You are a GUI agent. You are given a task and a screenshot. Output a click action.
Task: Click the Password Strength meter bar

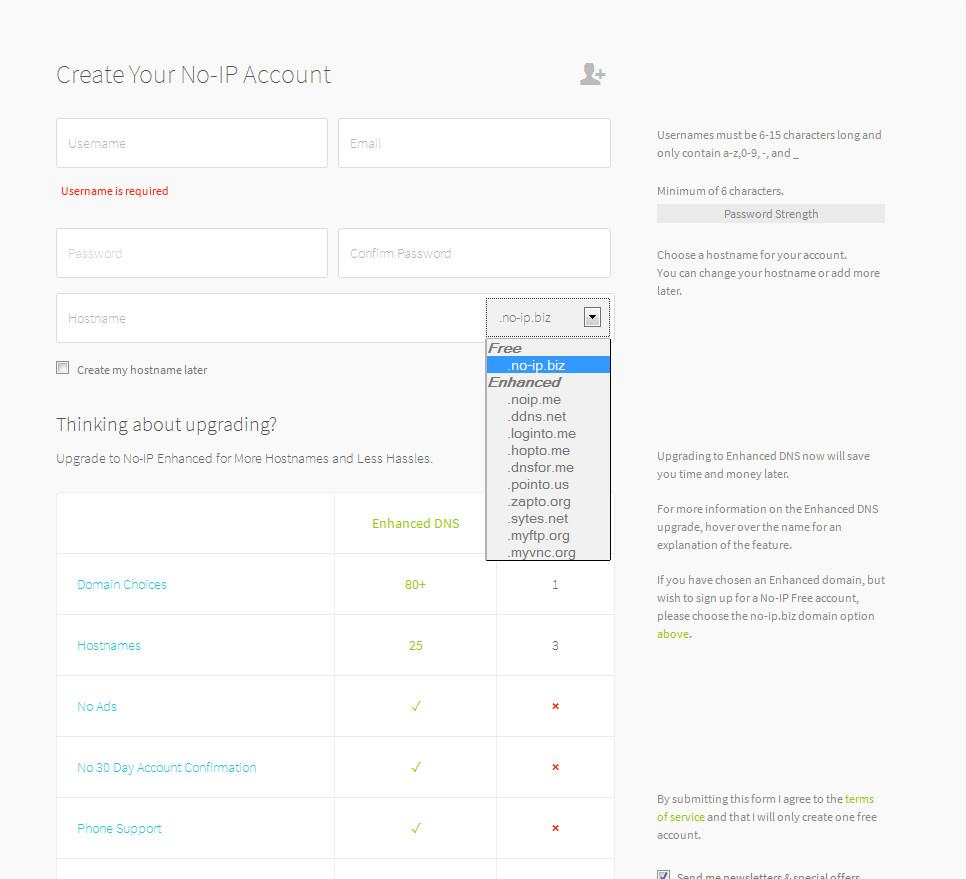coord(770,214)
